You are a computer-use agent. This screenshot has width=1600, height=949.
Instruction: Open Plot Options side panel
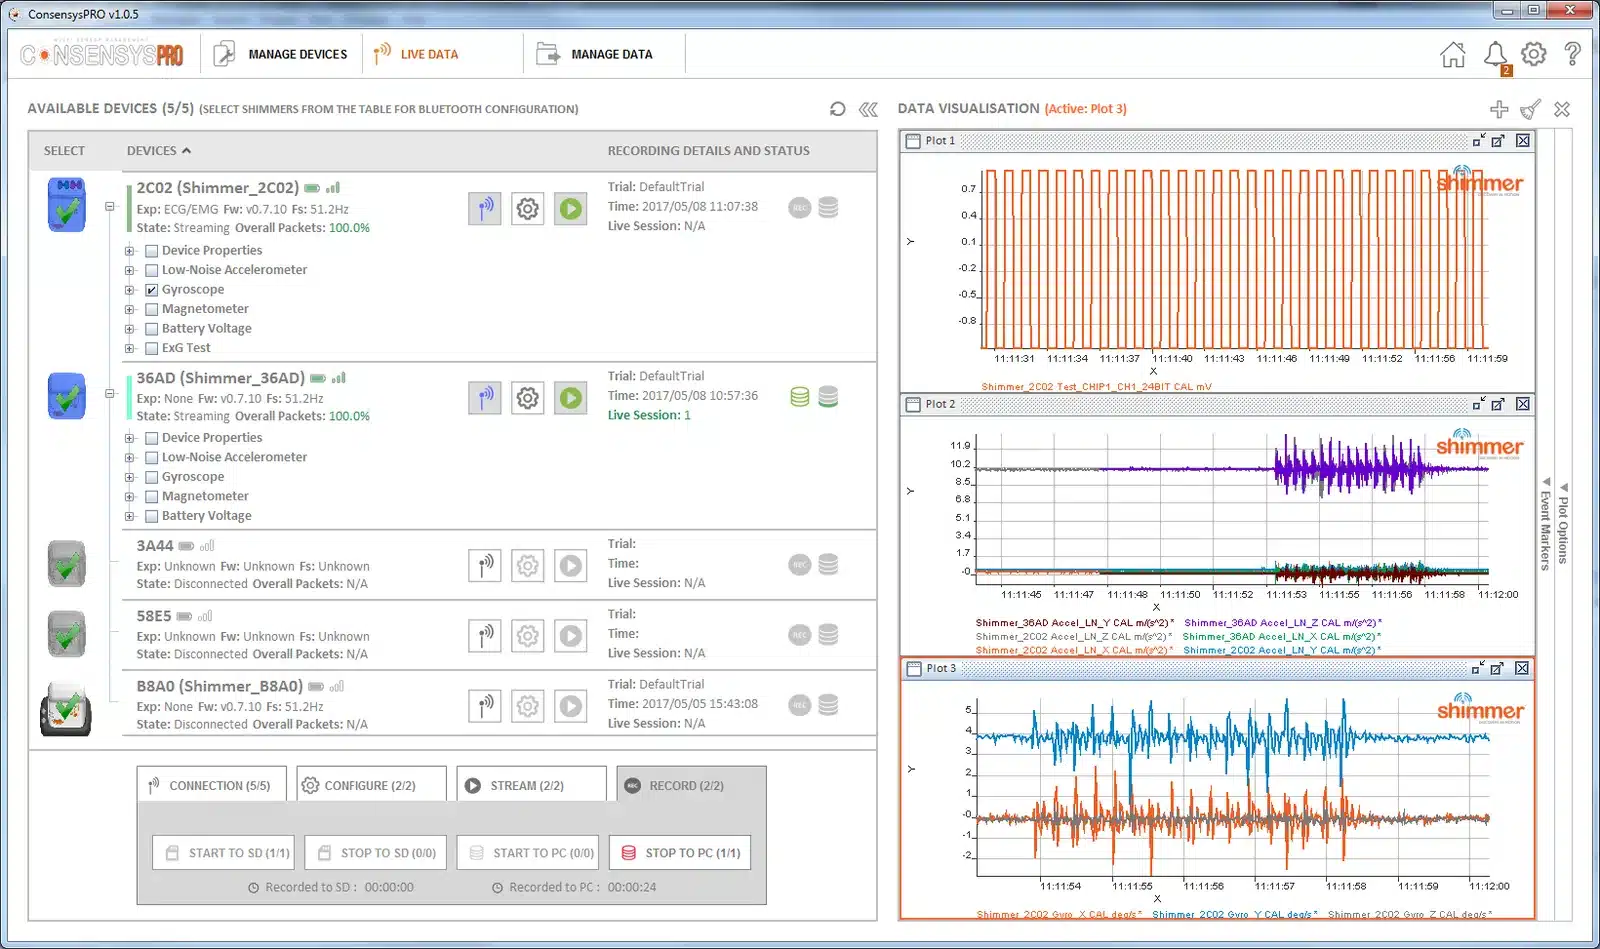(1563, 526)
